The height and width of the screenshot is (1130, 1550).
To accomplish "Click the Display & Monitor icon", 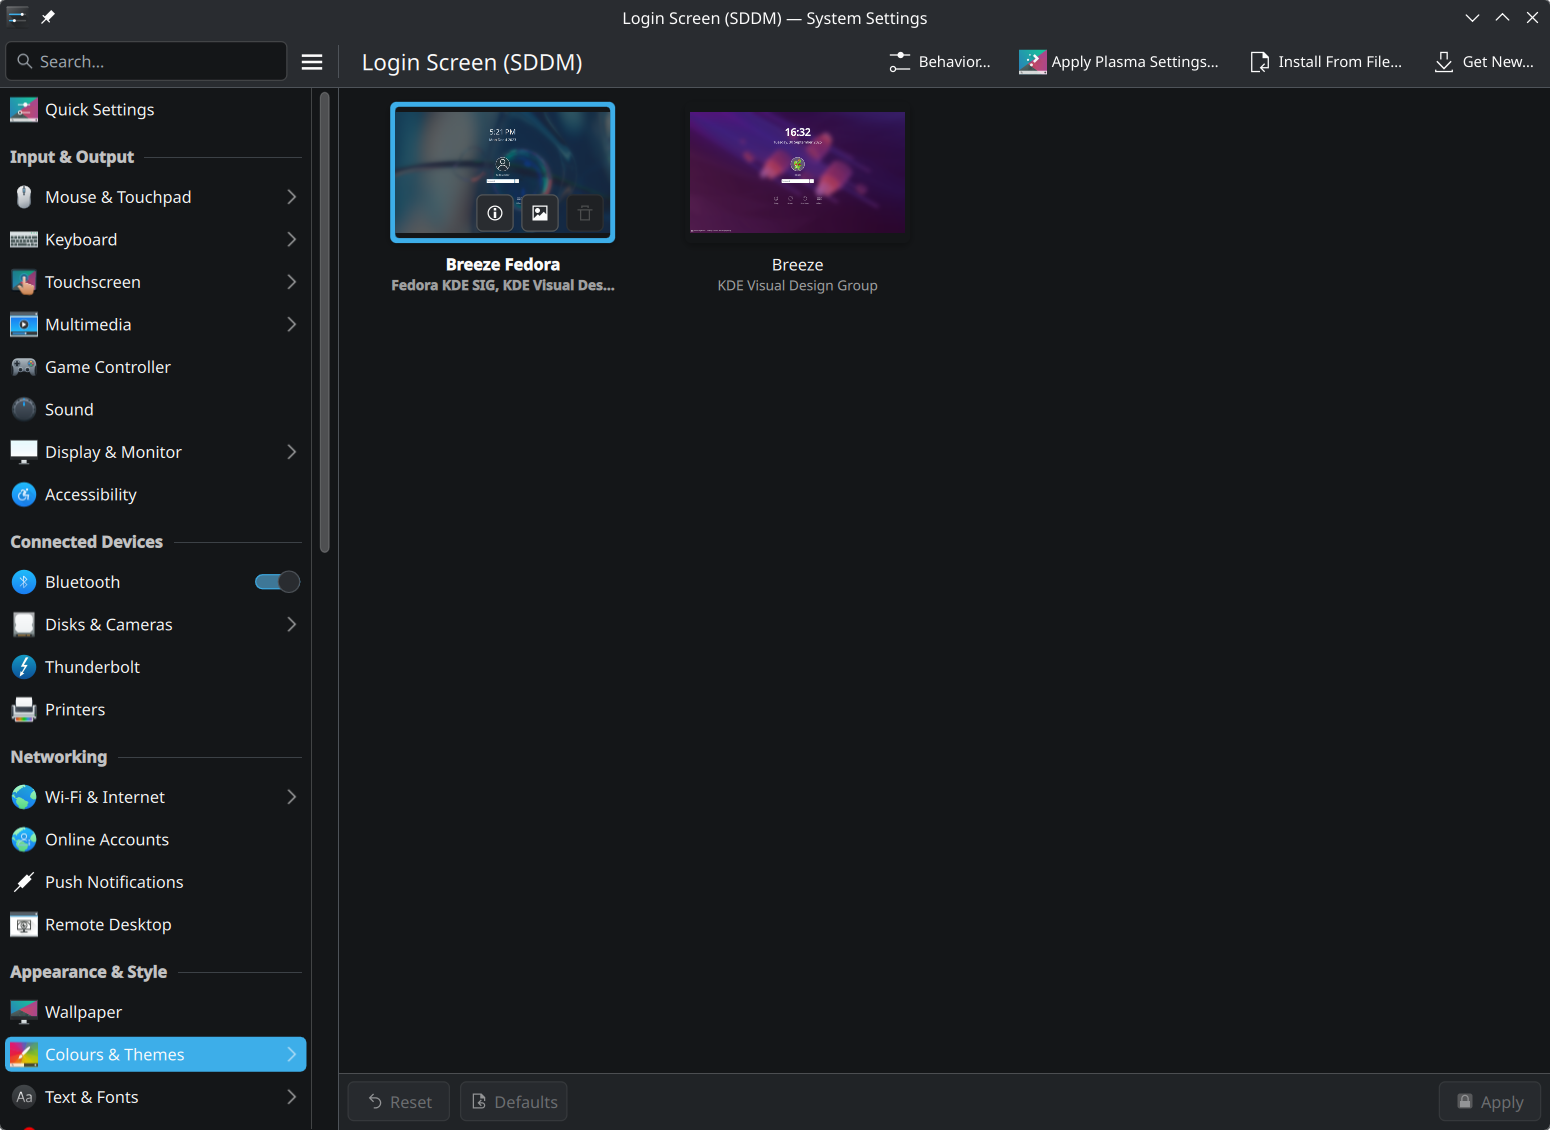I will [24, 452].
